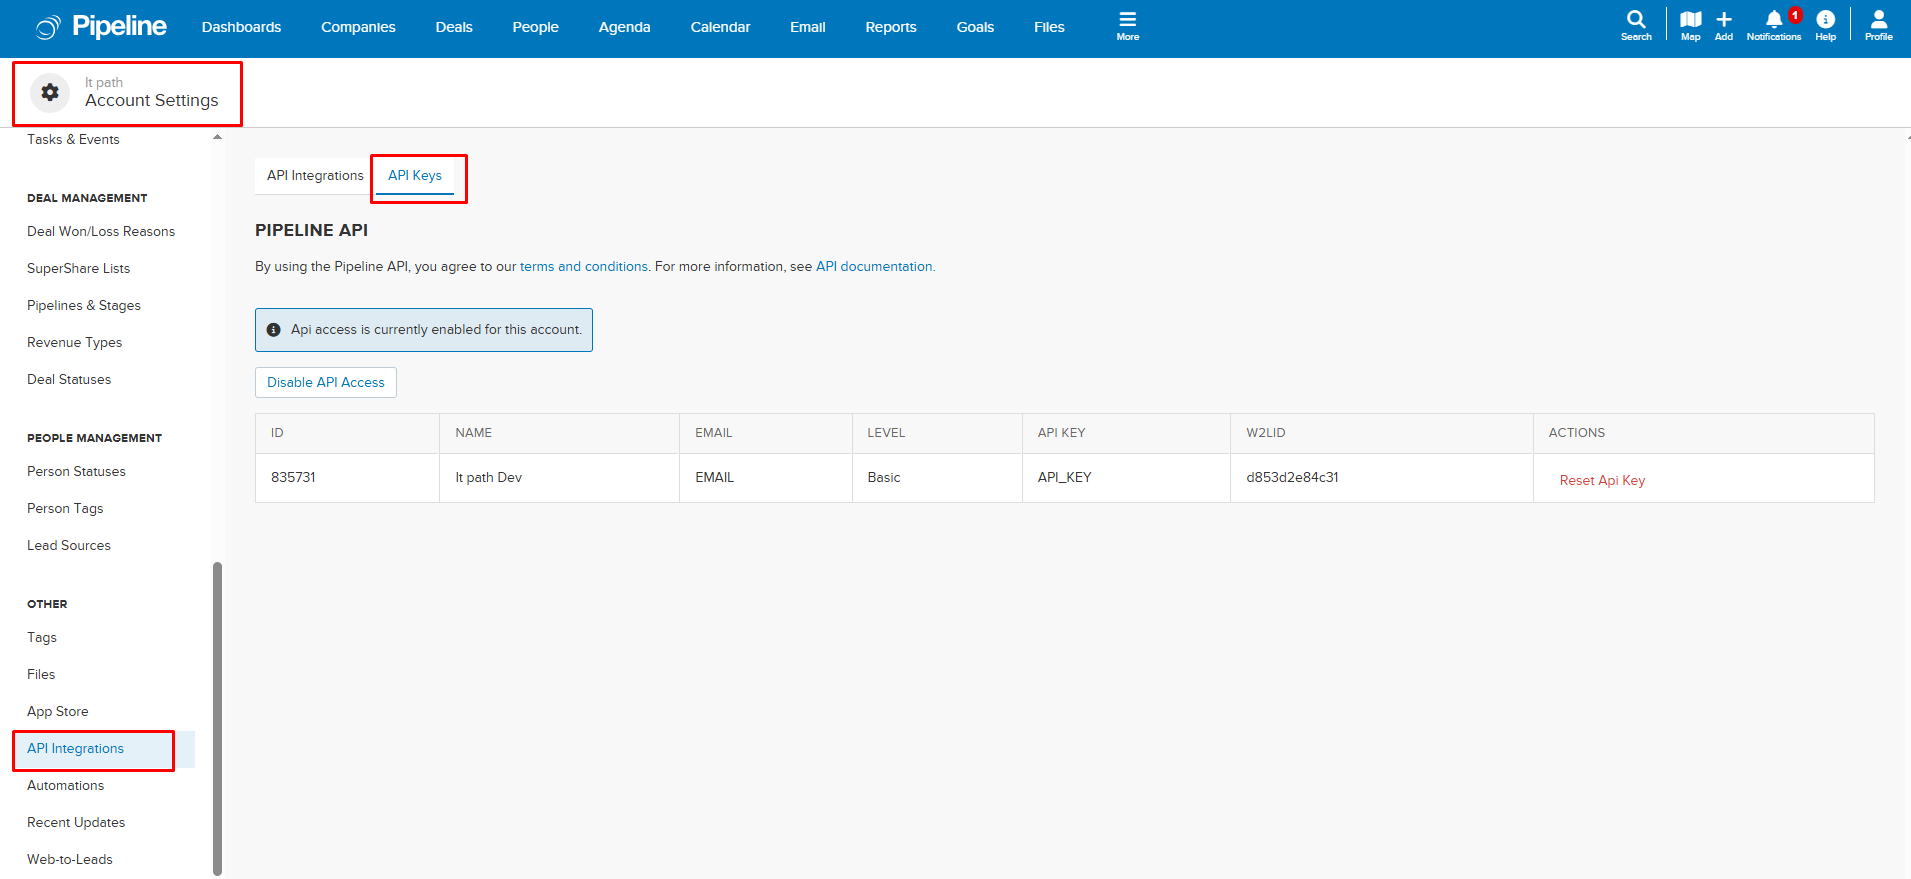The image size is (1911, 879).
Task: Click Disable API Access button
Action: 326,383
